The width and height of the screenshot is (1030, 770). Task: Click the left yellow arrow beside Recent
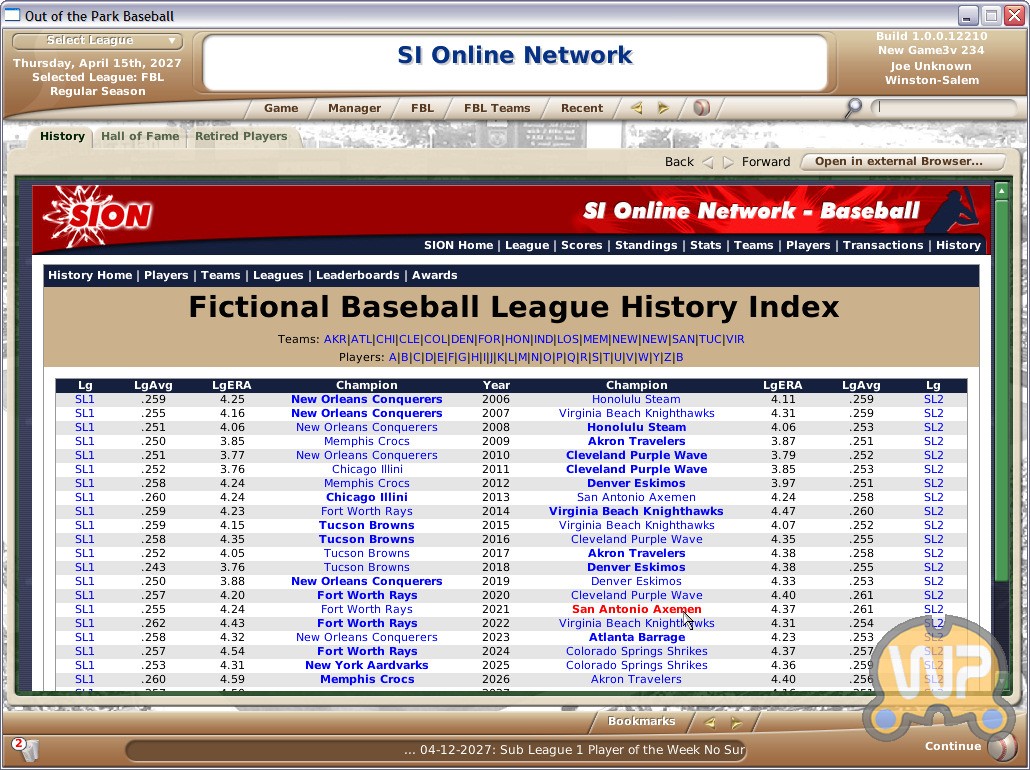tap(636, 108)
